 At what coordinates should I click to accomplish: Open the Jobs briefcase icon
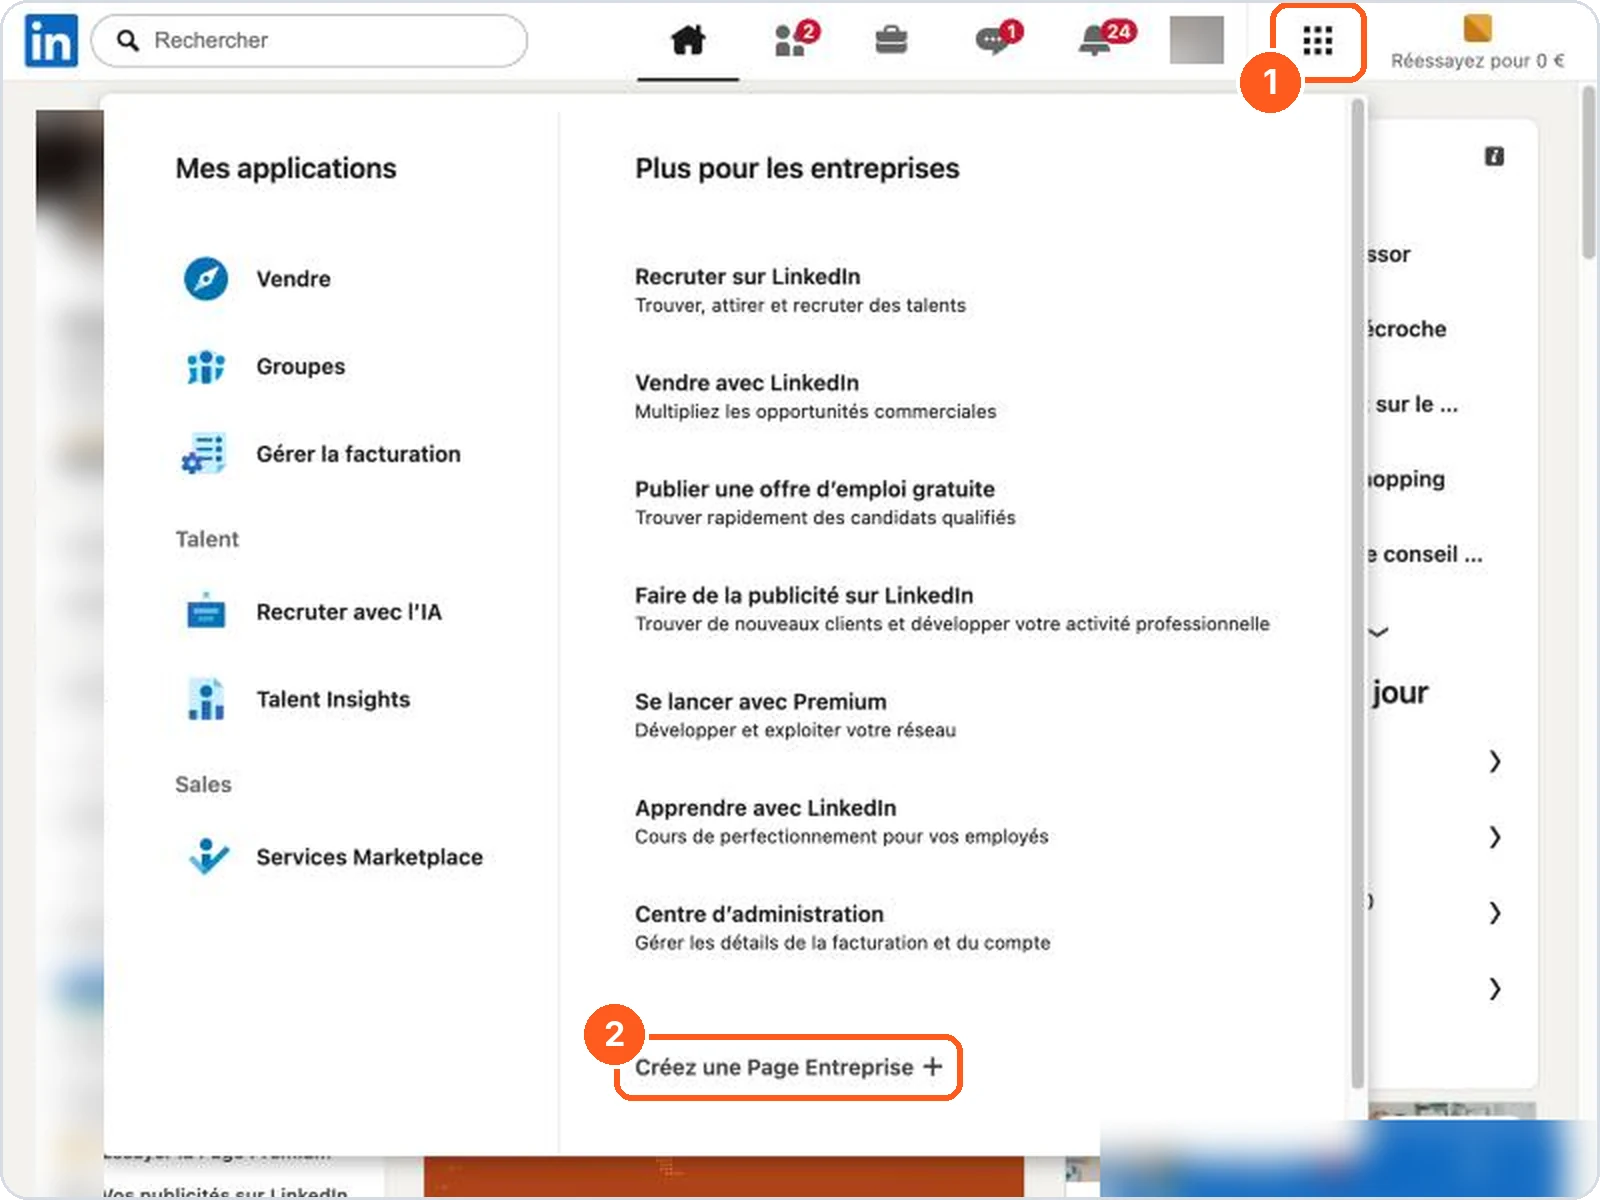click(891, 40)
